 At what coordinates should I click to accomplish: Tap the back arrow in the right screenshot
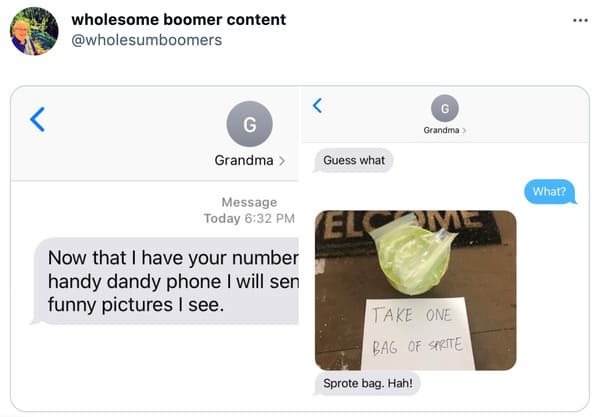tap(317, 106)
